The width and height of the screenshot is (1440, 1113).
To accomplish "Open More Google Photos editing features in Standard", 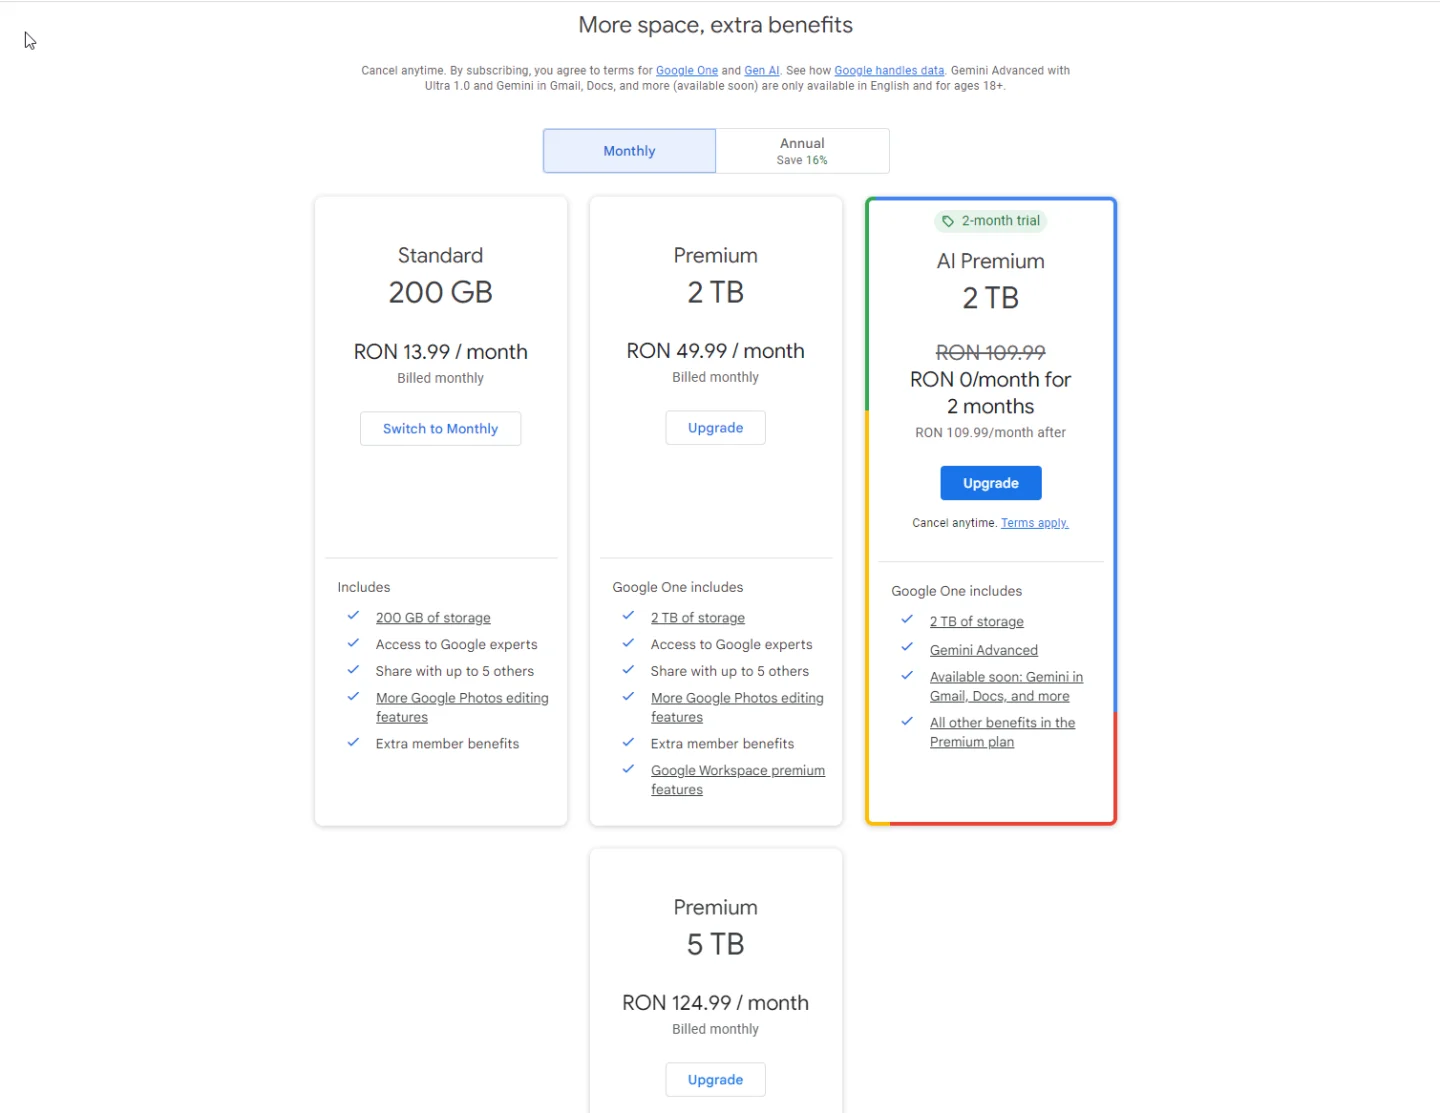I will click(462, 707).
